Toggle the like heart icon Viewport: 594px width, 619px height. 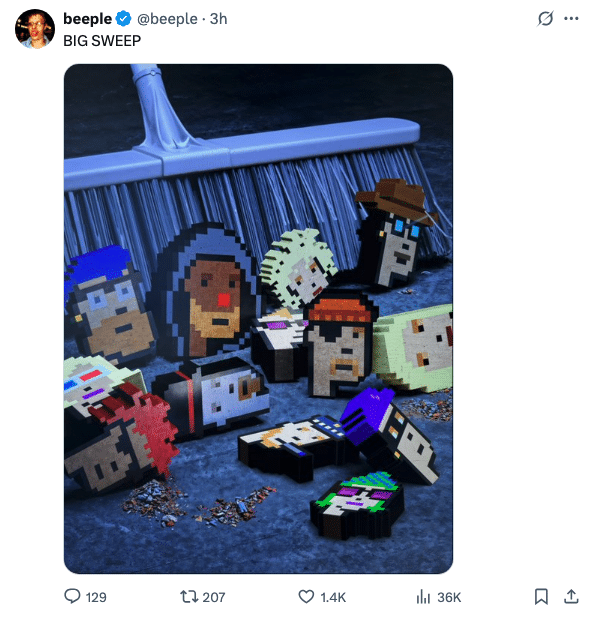pos(306,596)
